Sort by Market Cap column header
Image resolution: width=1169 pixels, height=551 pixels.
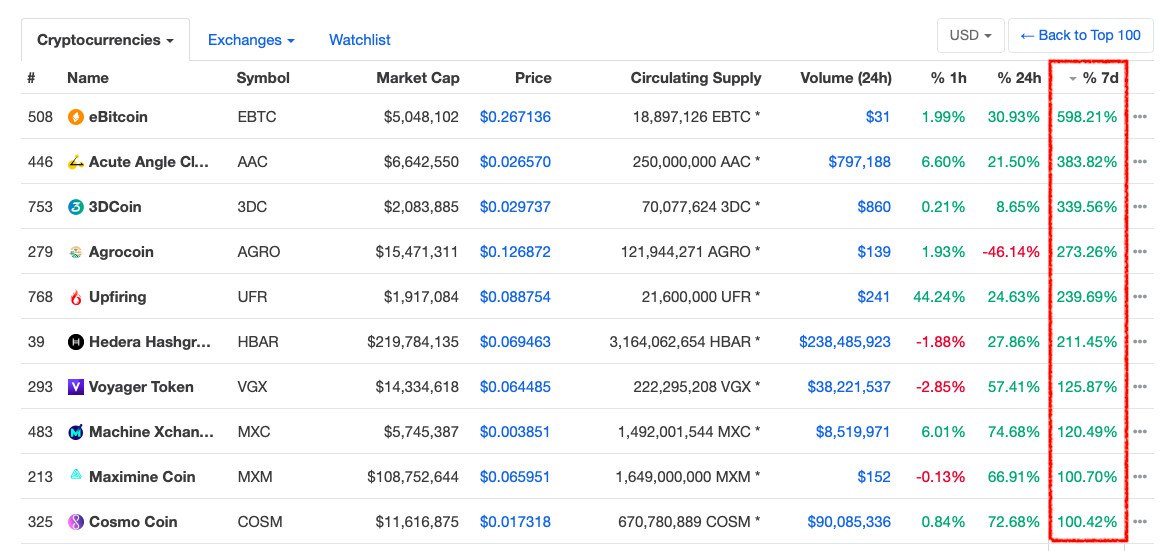[x=417, y=78]
